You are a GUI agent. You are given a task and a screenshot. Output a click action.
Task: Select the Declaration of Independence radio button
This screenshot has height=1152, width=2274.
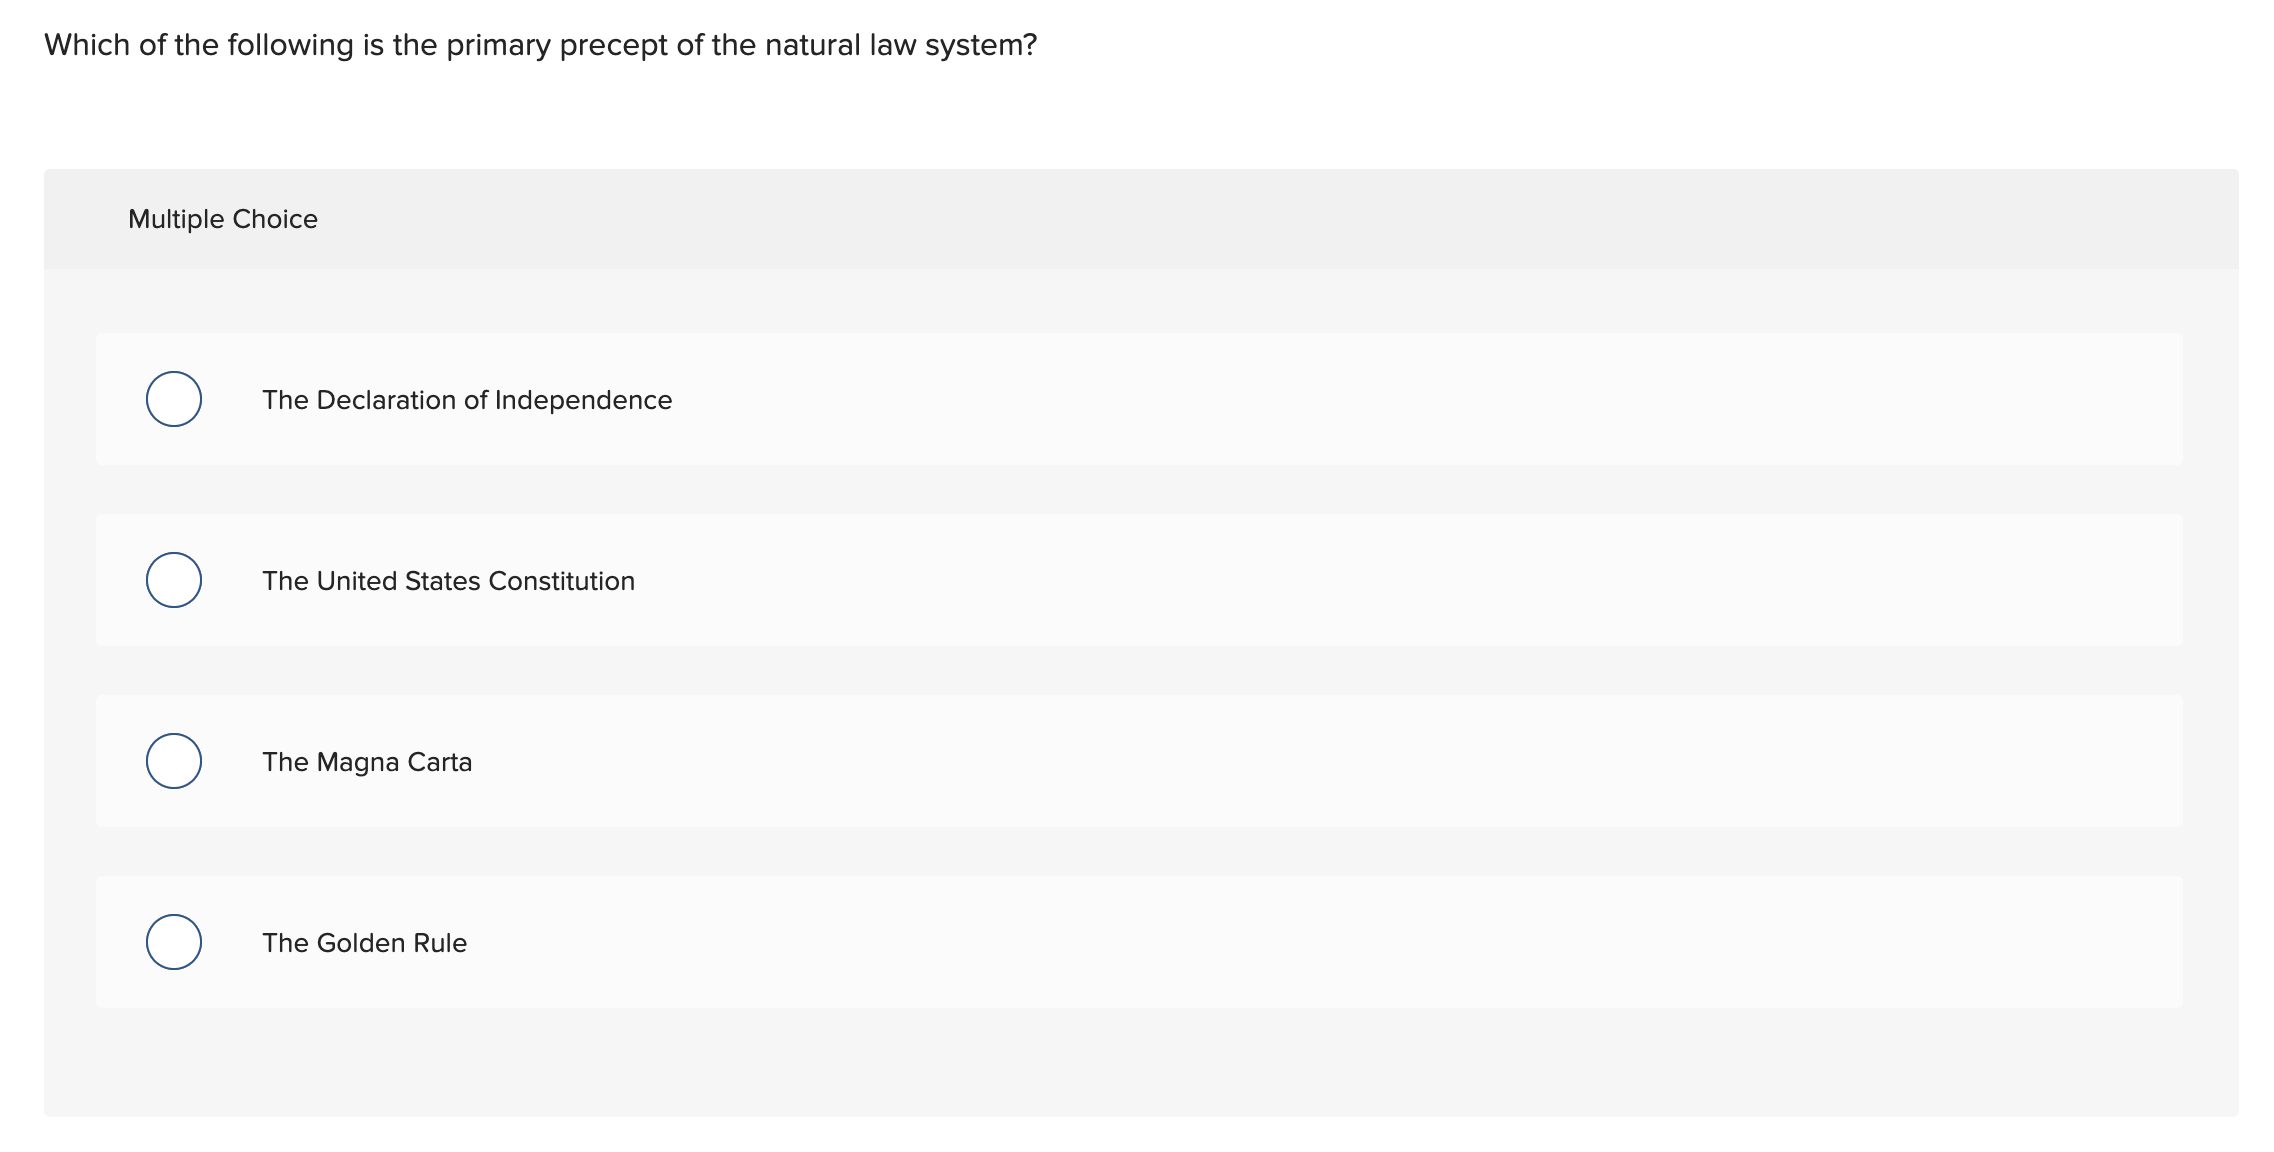pyautogui.click(x=173, y=399)
